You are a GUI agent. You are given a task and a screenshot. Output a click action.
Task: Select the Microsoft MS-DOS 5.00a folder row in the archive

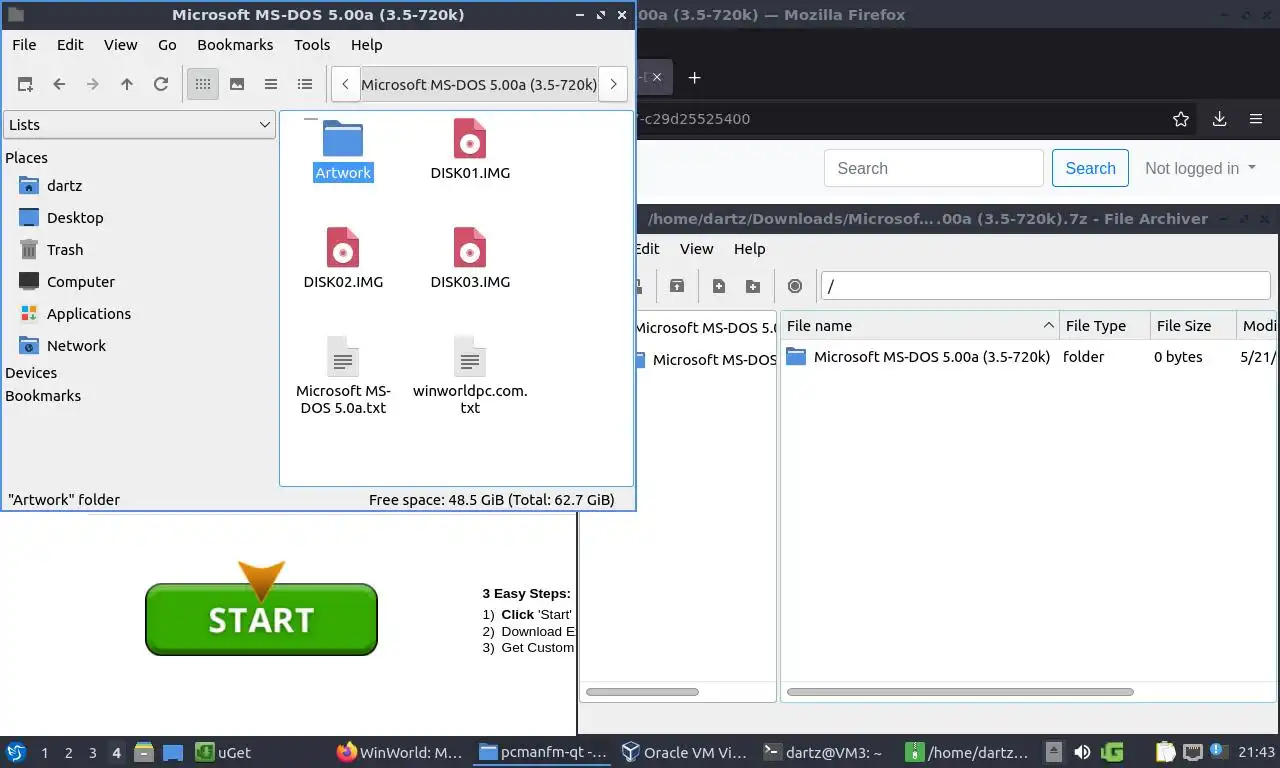point(1030,357)
